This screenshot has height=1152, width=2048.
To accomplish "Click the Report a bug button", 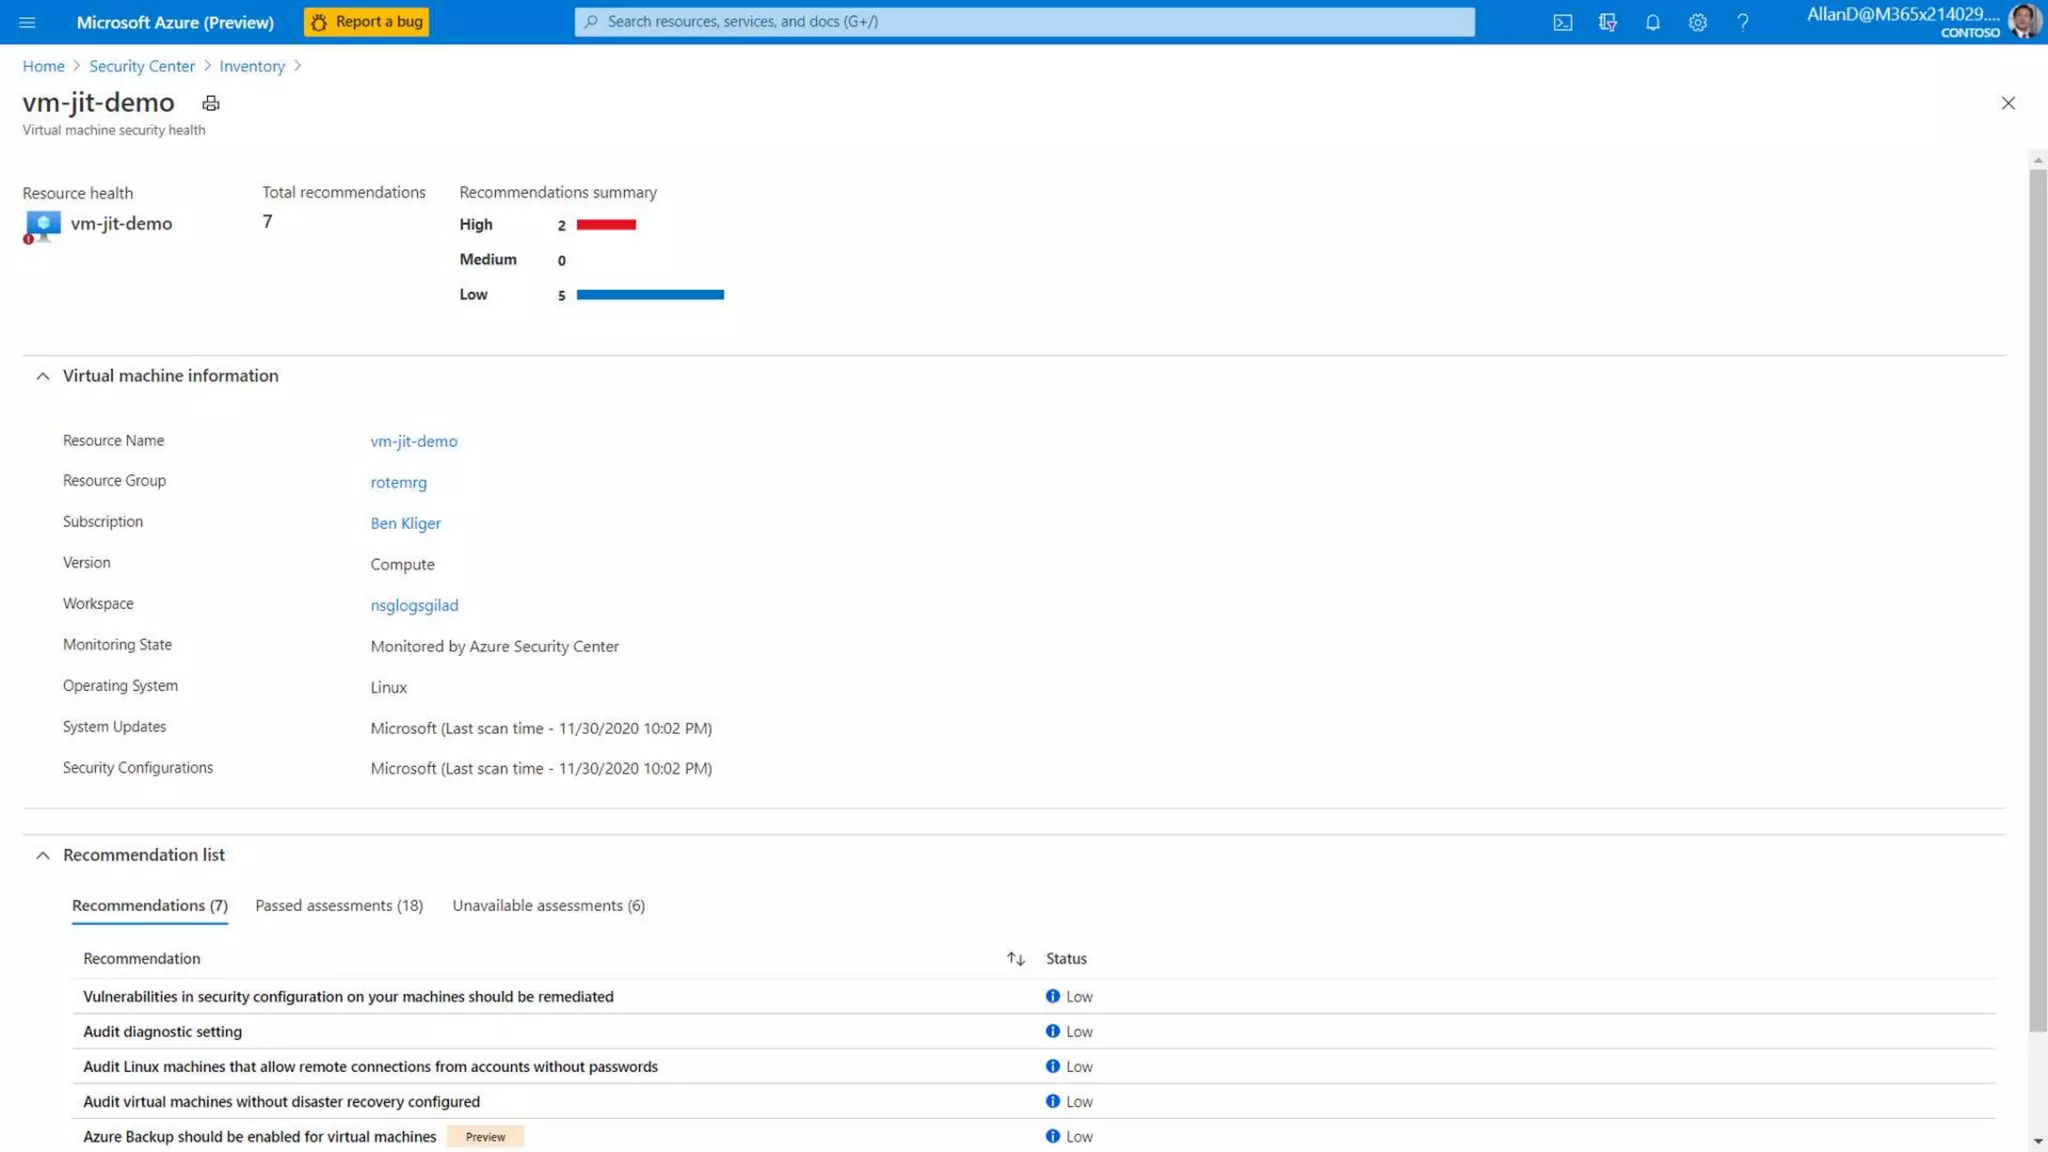I will pos(366,22).
